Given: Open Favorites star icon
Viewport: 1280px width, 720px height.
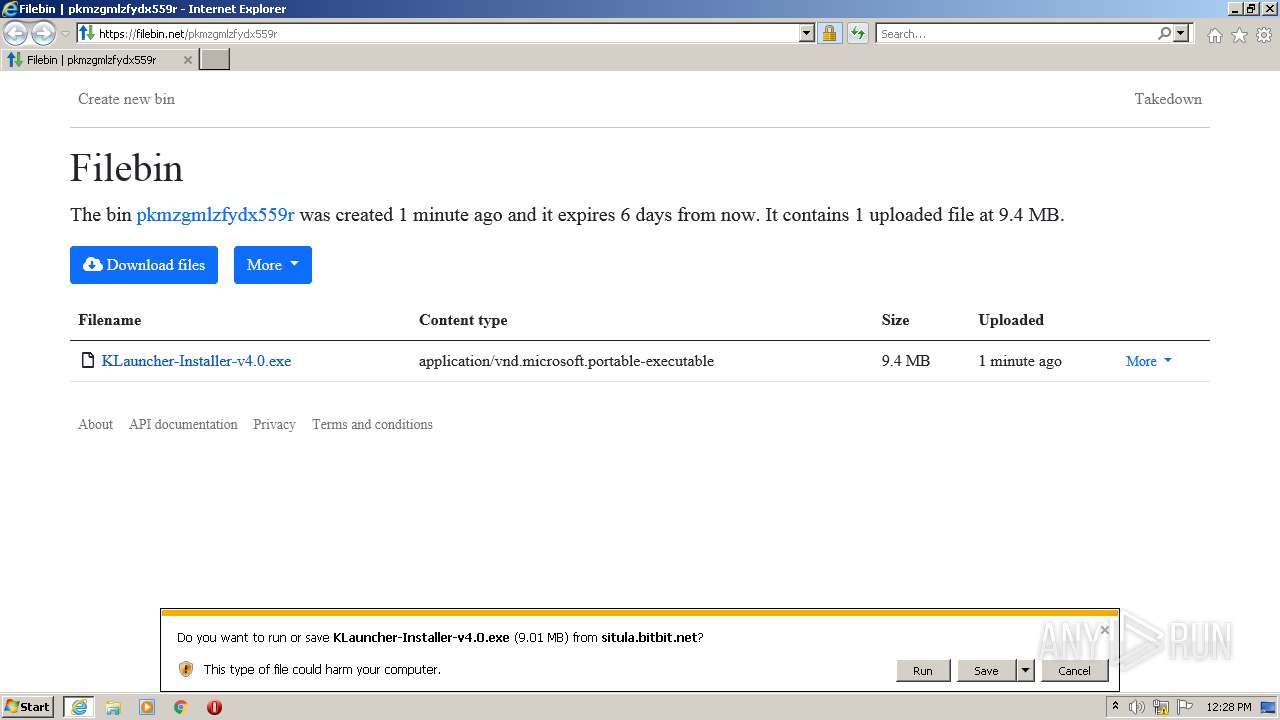Looking at the screenshot, I should [x=1239, y=35].
